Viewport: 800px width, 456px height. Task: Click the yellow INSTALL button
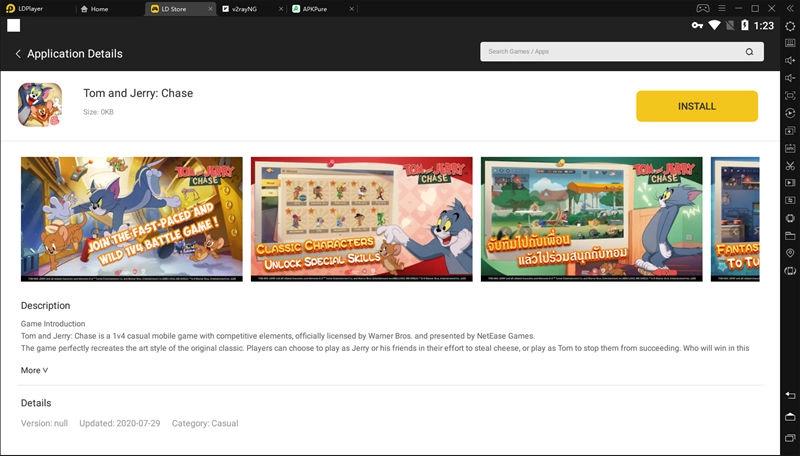[x=696, y=106]
